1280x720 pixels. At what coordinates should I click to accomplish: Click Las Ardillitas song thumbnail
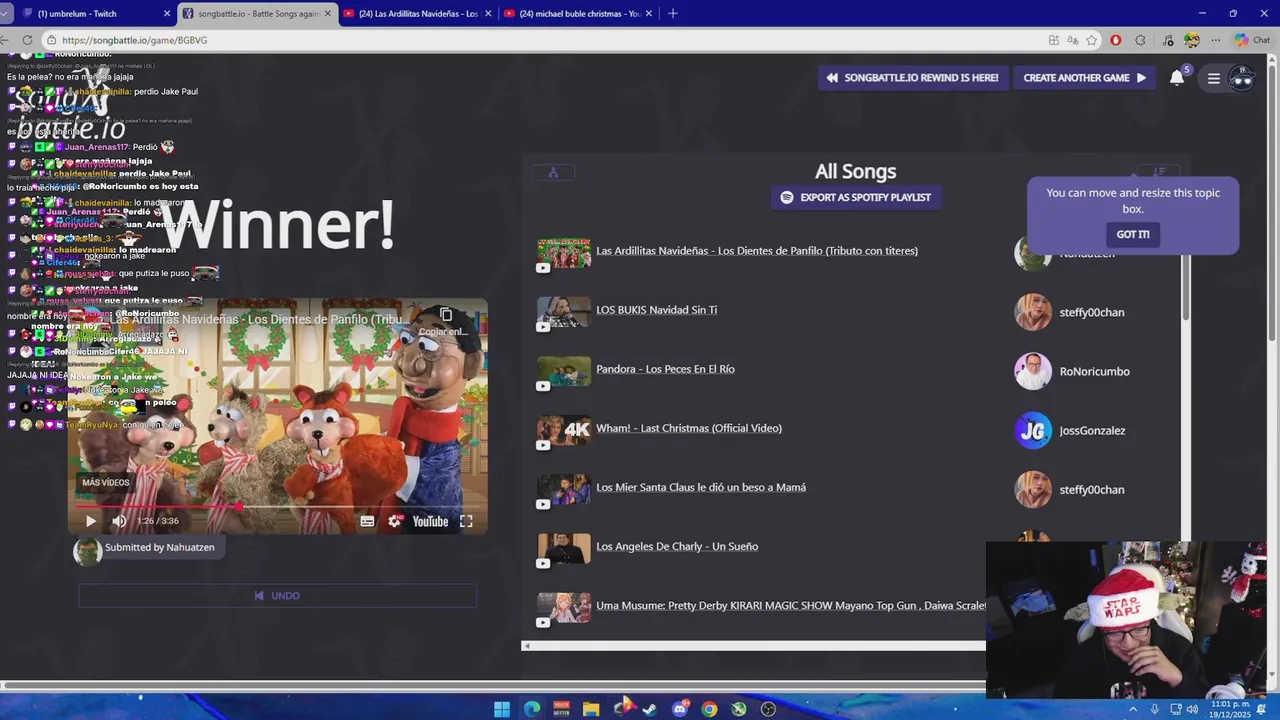tap(564, 255)
